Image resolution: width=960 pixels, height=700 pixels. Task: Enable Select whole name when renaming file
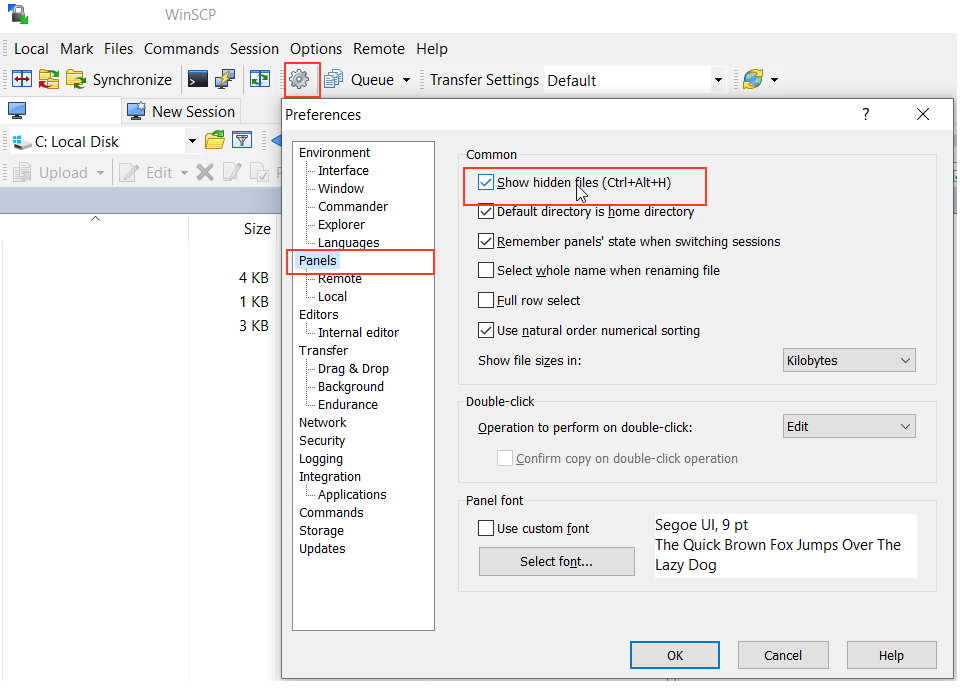(x=486, y=271)
